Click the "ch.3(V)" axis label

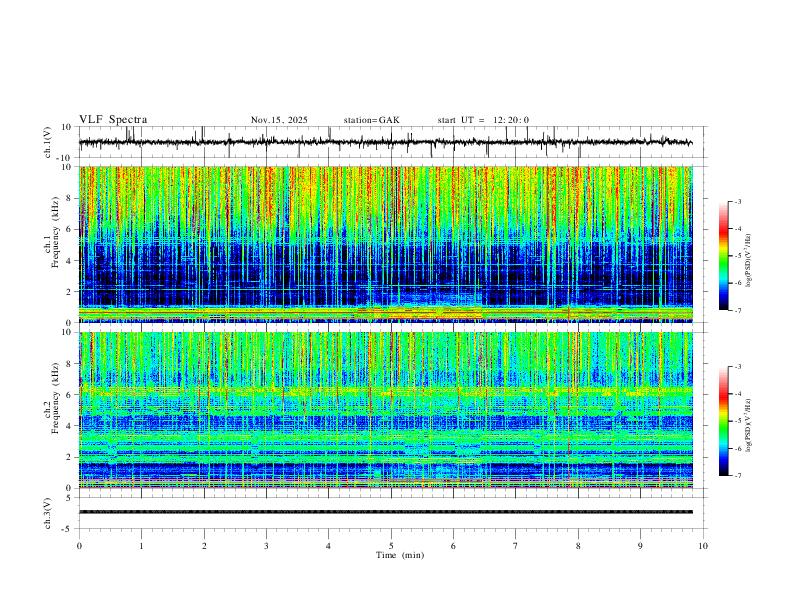tap(48, 513)
